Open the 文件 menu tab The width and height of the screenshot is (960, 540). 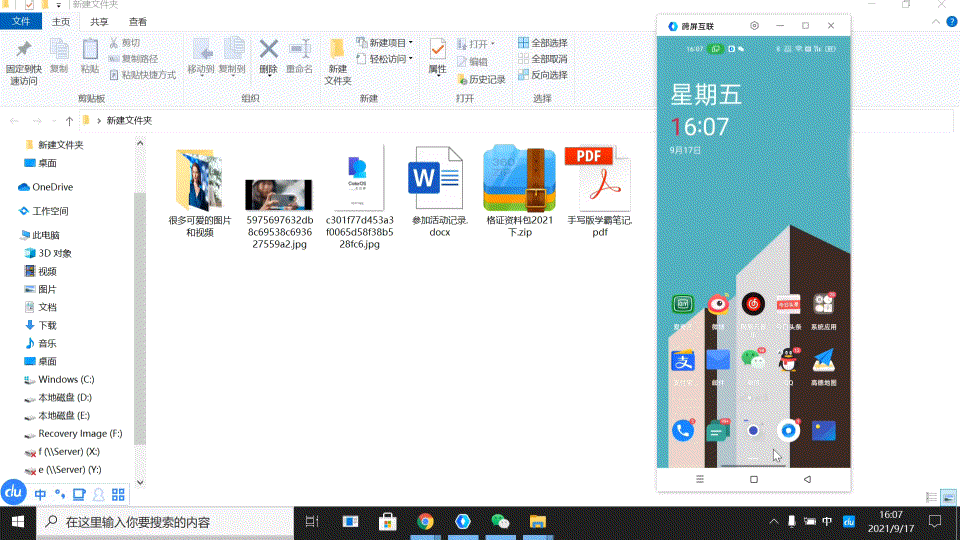(x=21, y=21)
